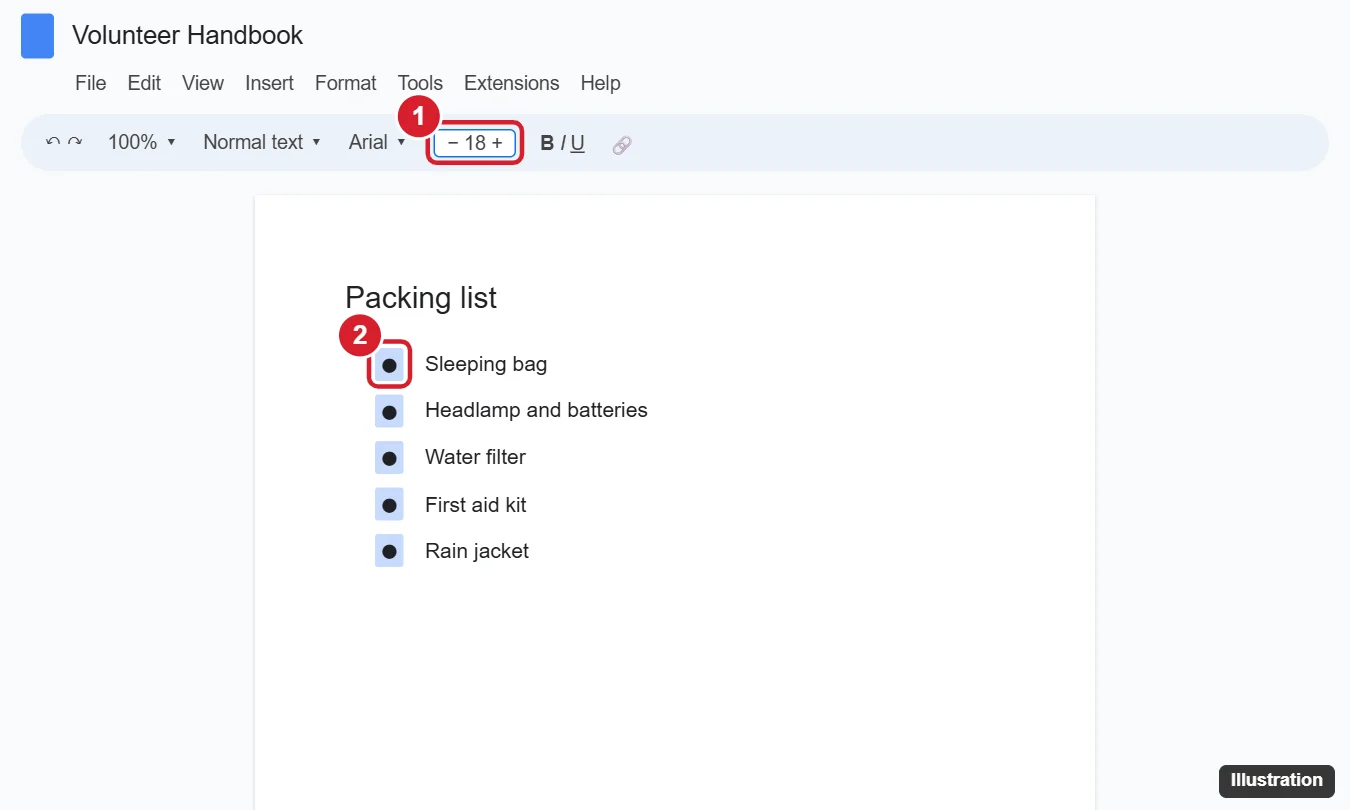Open the View menu
Viewport: 1350px width, 810px height.
click(203, 83)
